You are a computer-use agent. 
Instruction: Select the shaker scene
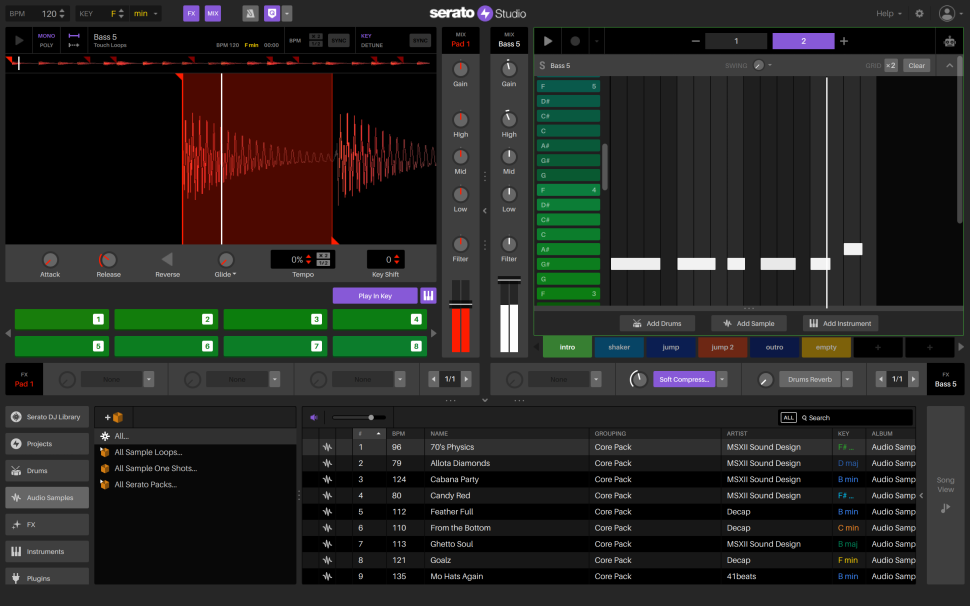(x=619, y=347)
